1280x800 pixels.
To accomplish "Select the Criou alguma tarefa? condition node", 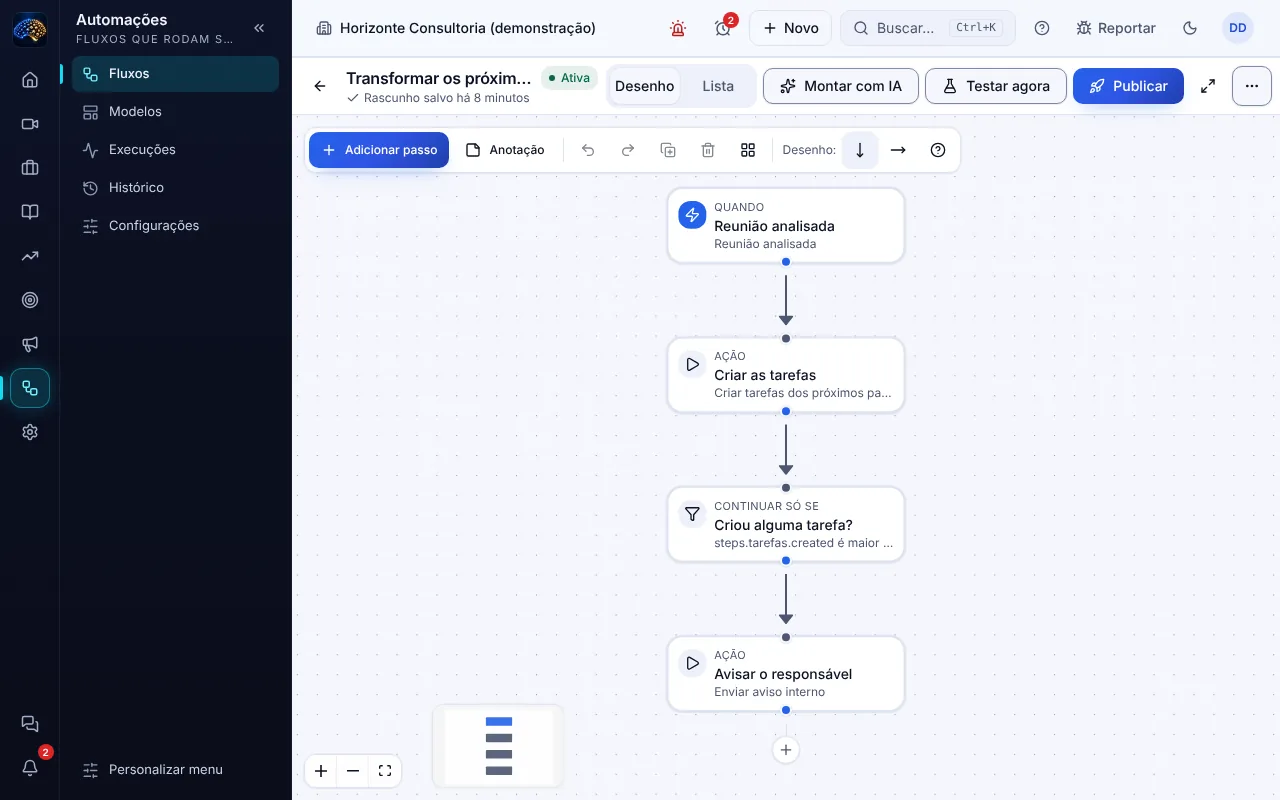I will tap(786, 525).
